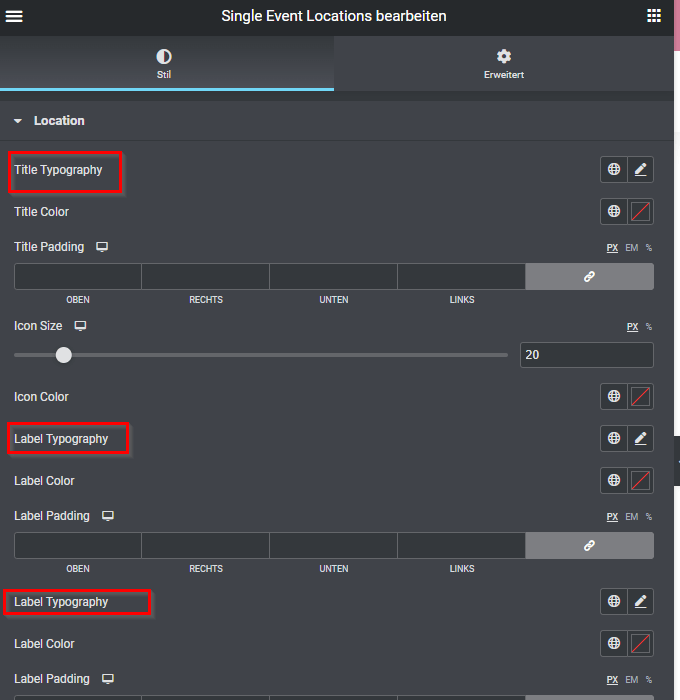Open the Title Color swatch picker

641,212
